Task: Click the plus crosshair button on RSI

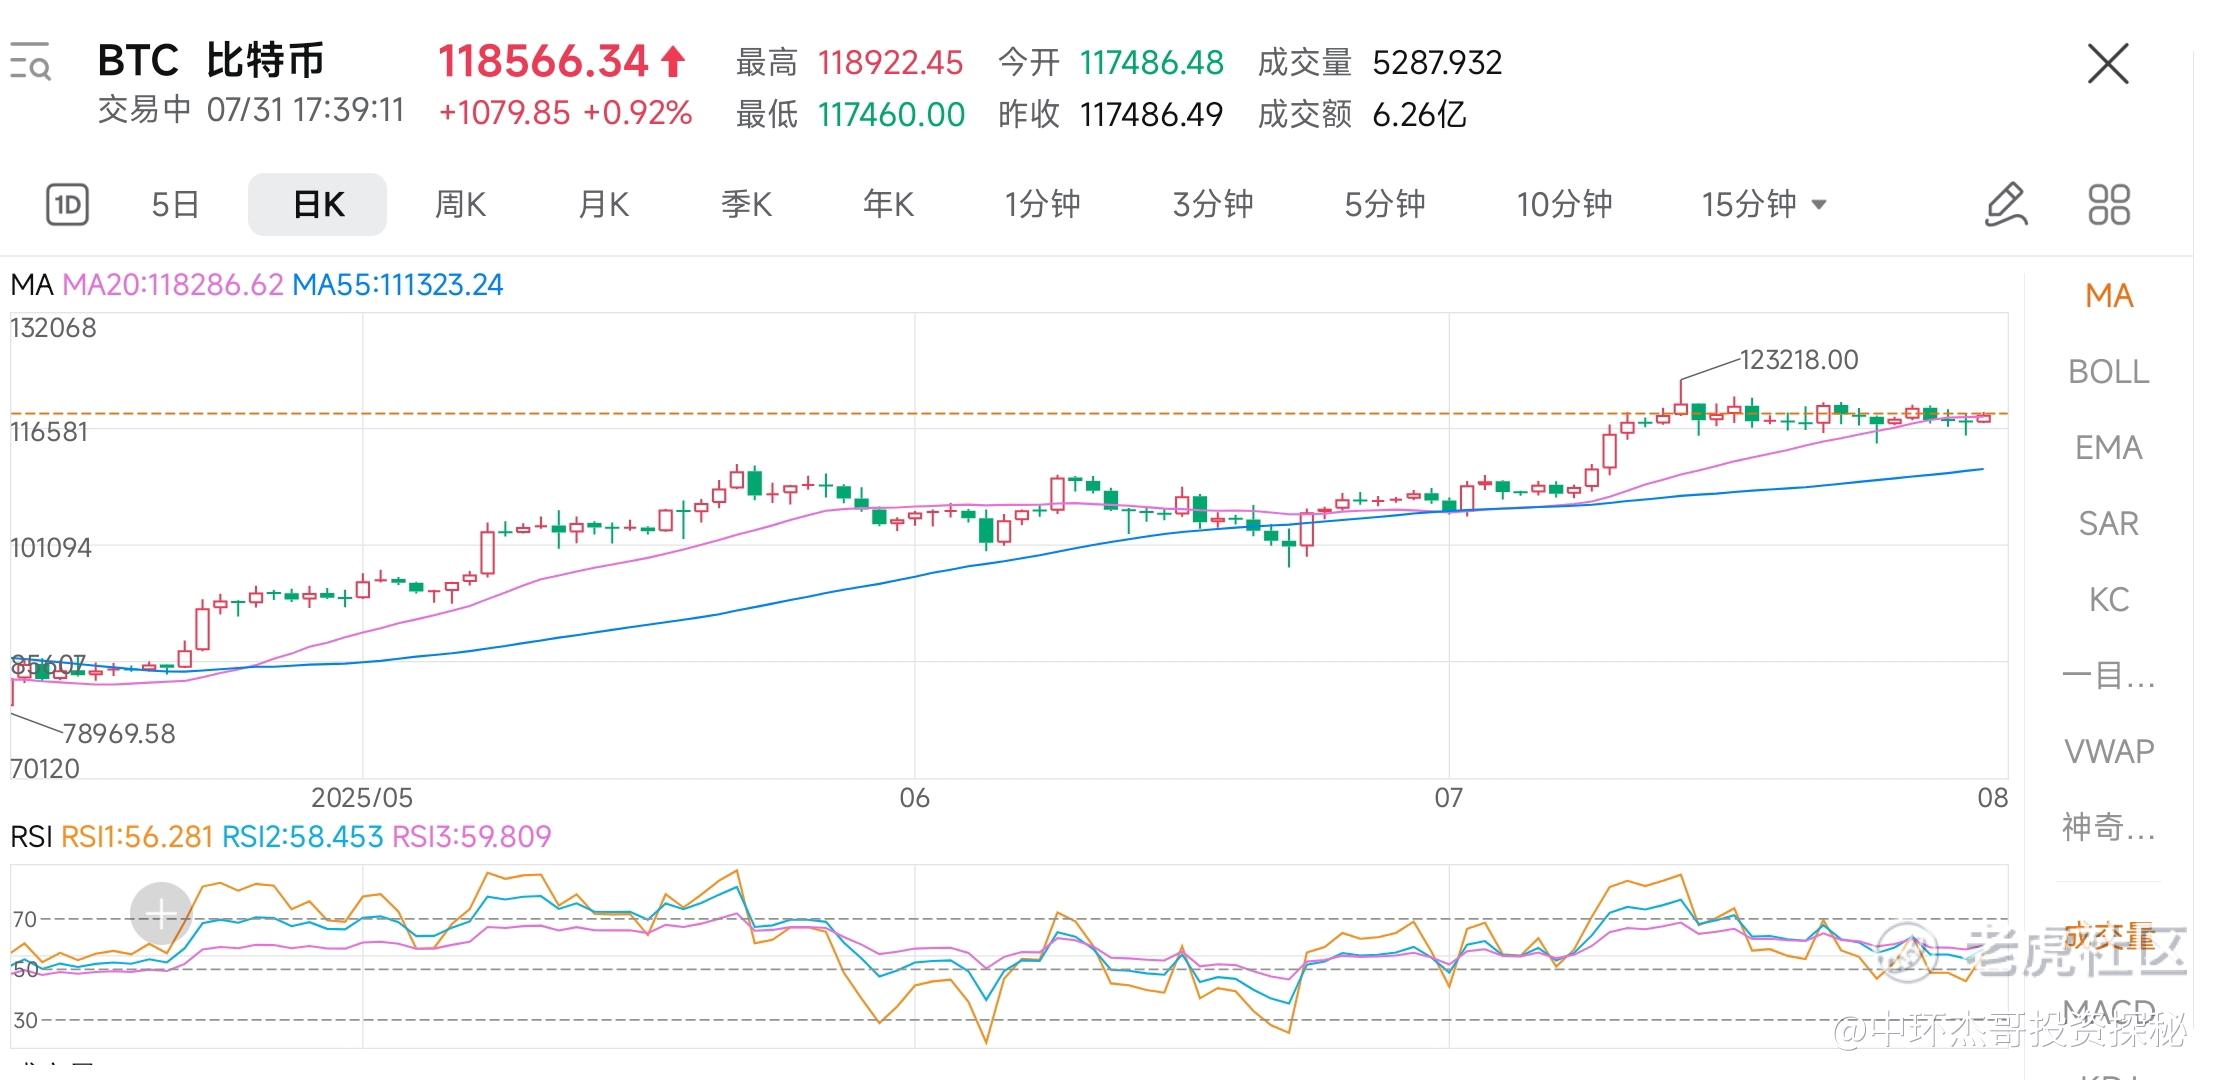Action: pyautogui.click(x=161, y=913)
